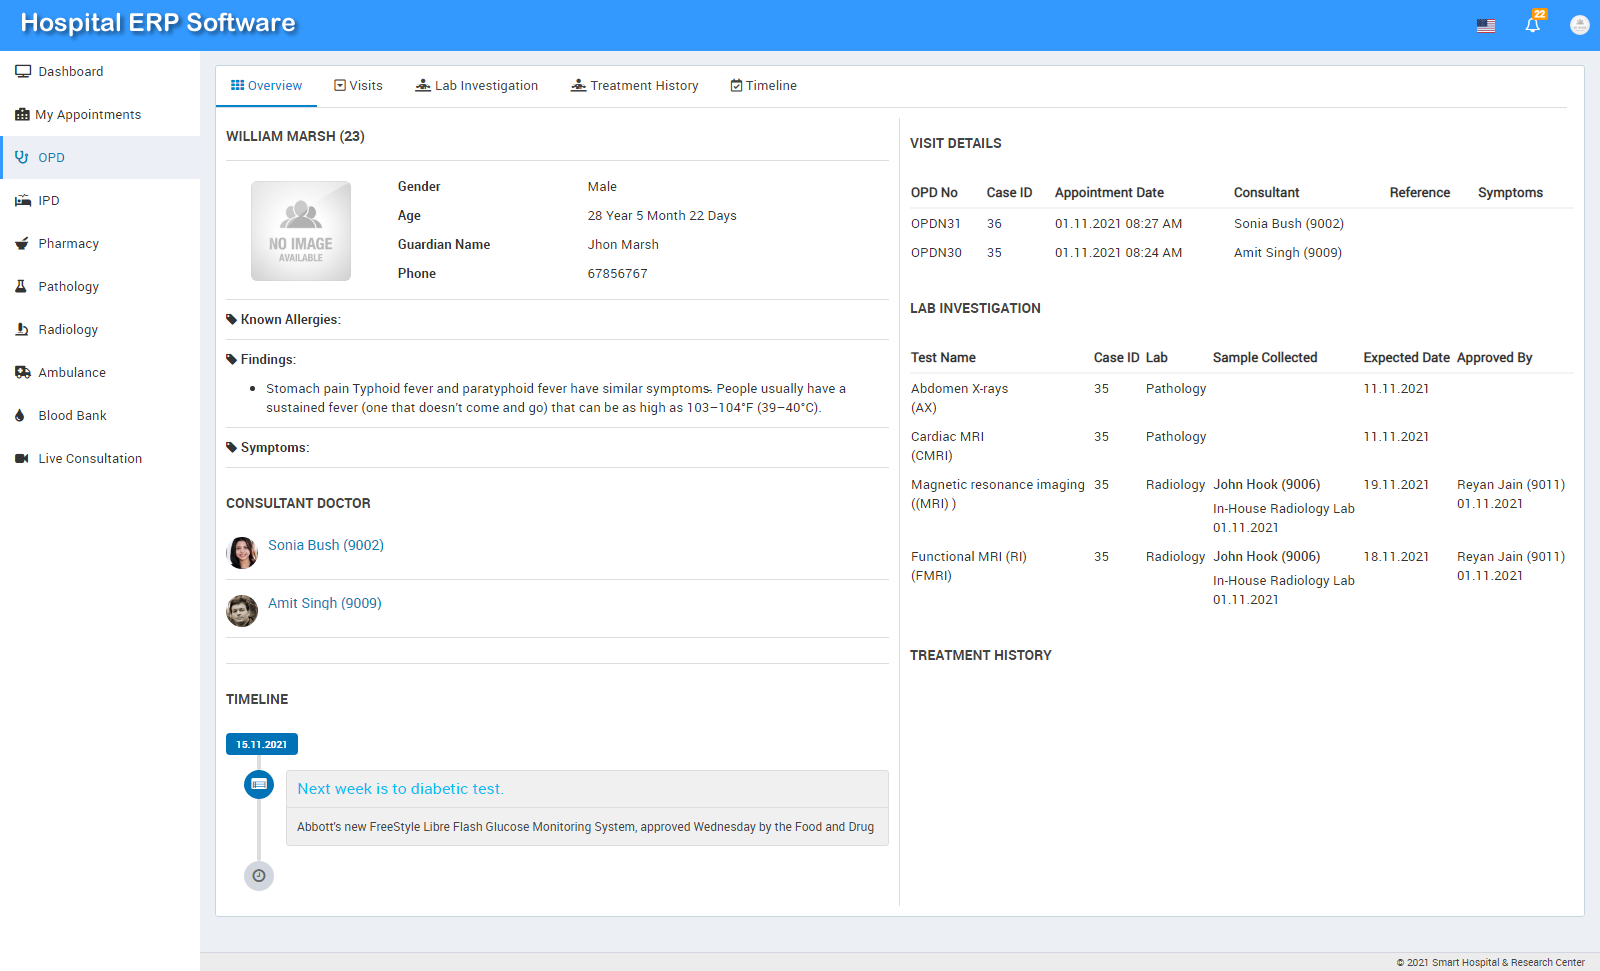This screenshot has height=971, width=1600.
Task: Click Sonia Bush's doctor photo
Action: pyautogui.click(x=242, y=552)
